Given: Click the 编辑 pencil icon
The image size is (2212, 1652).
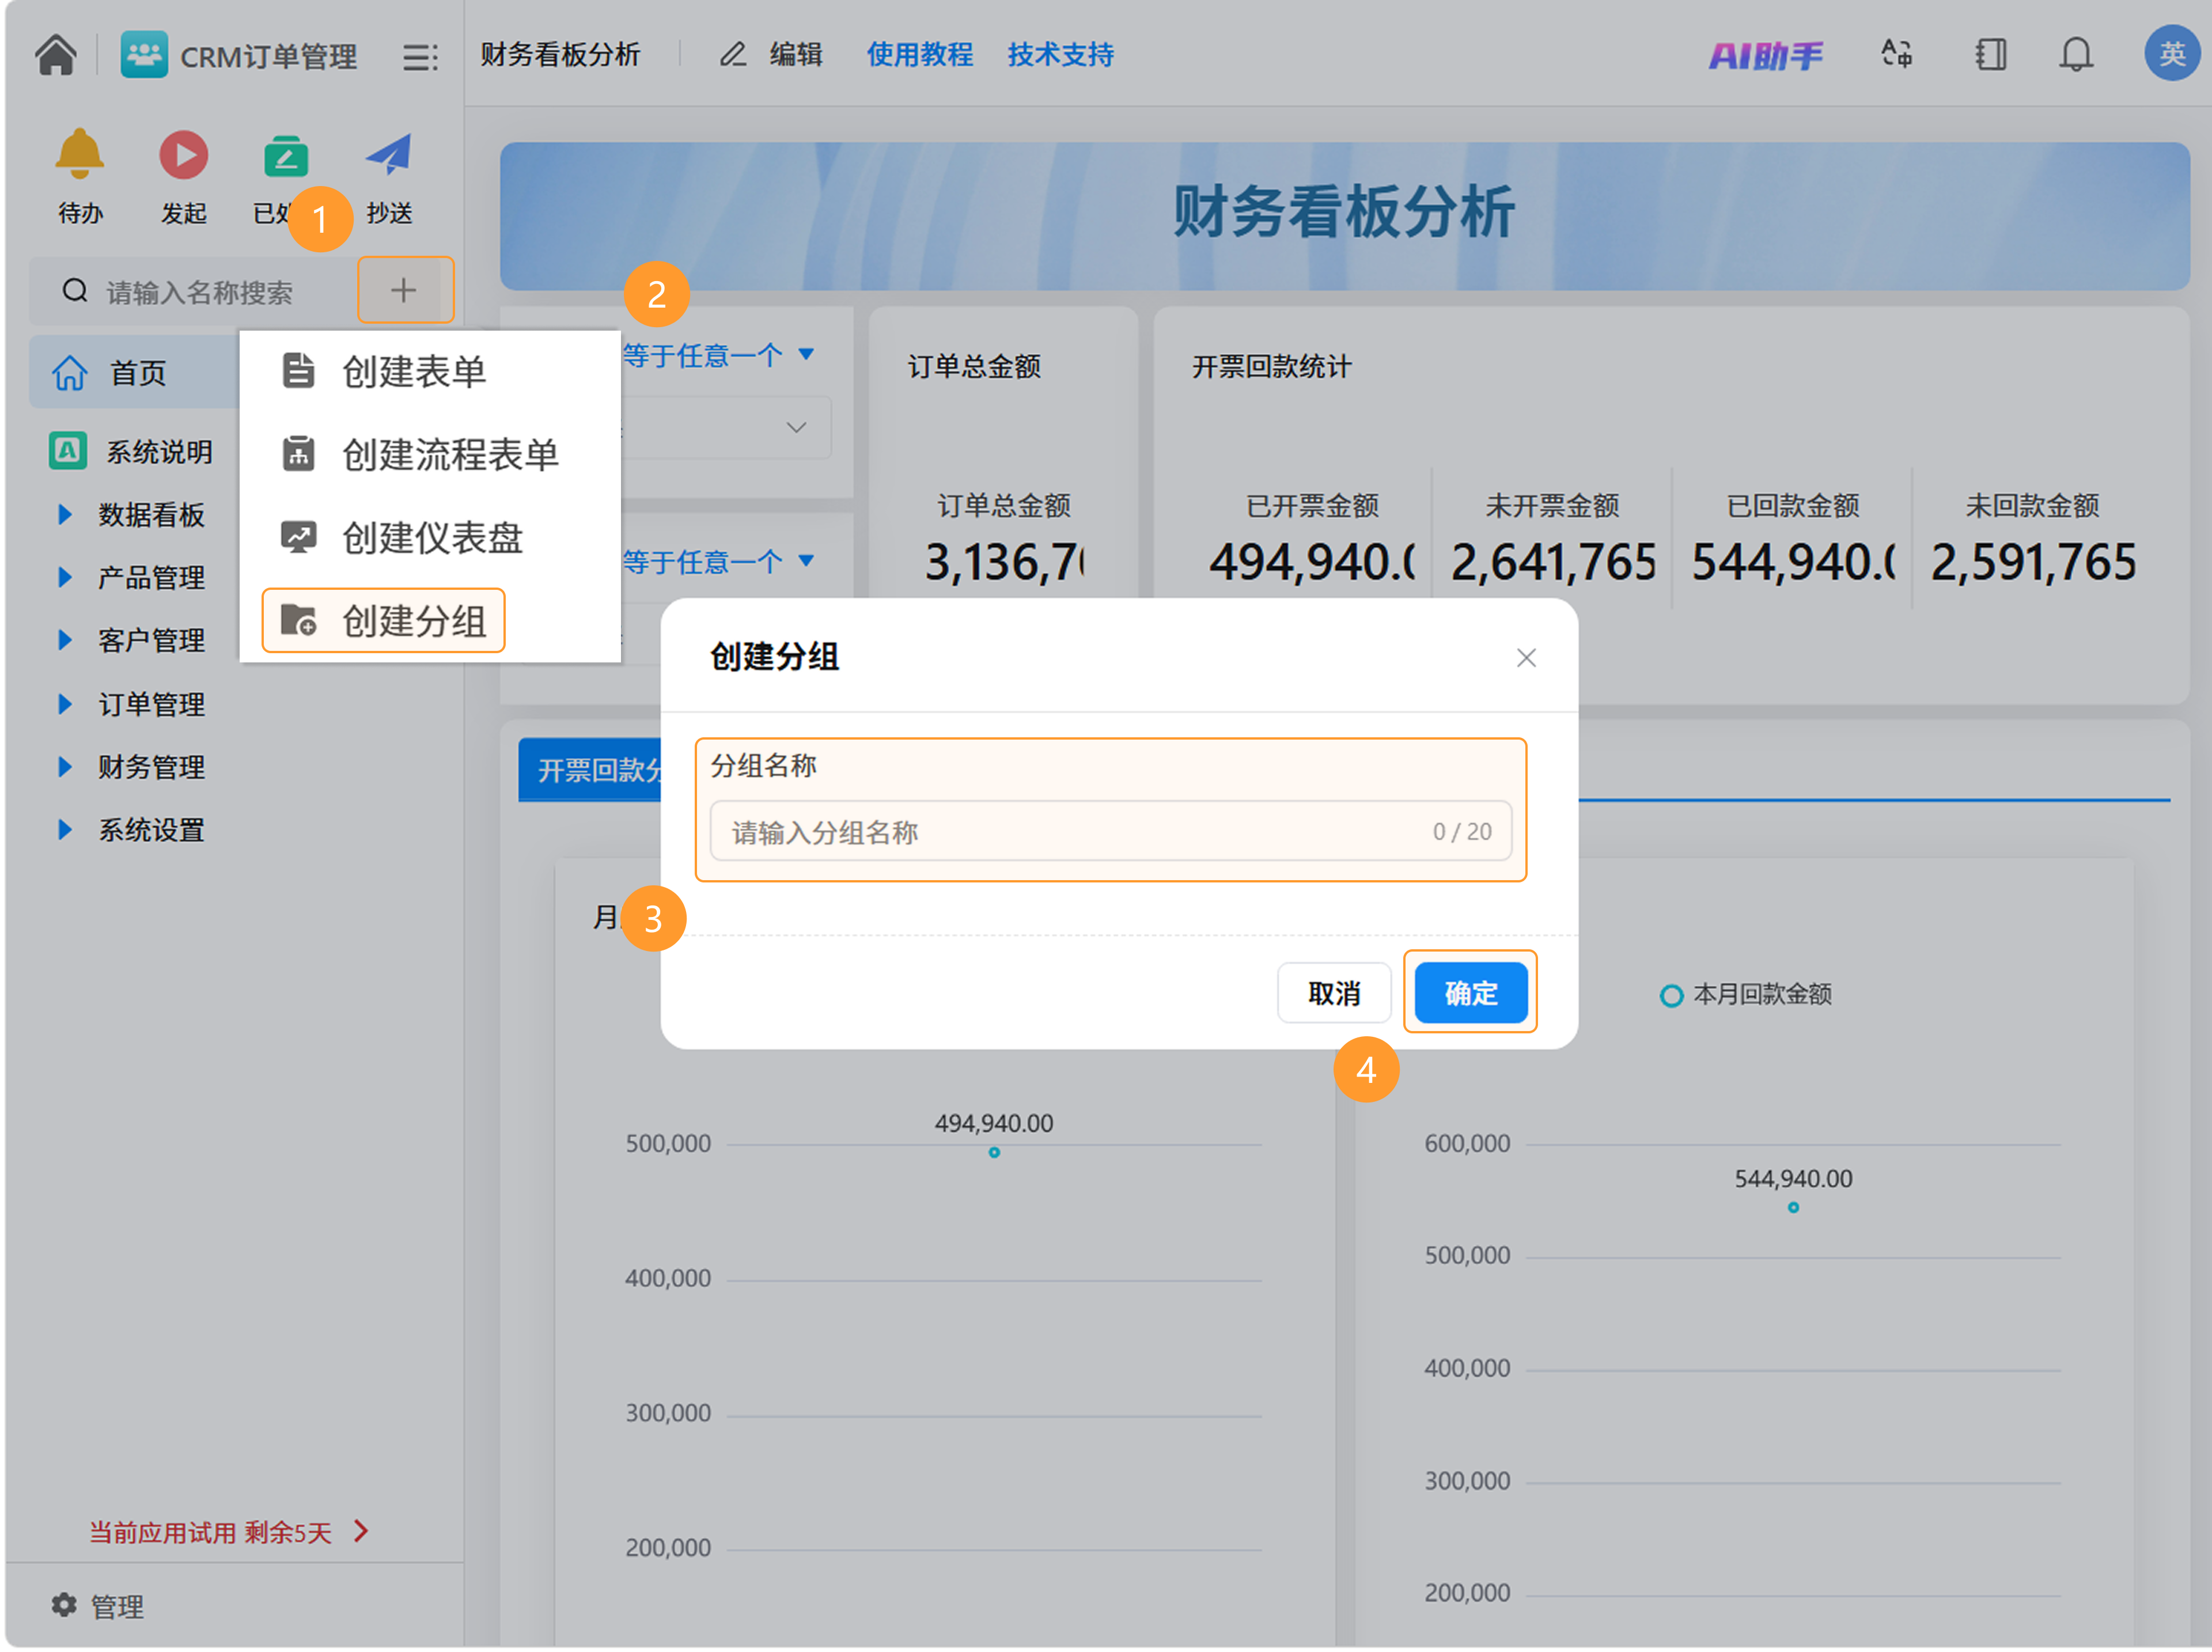Looking at the screenshot, I should point(733,54).
